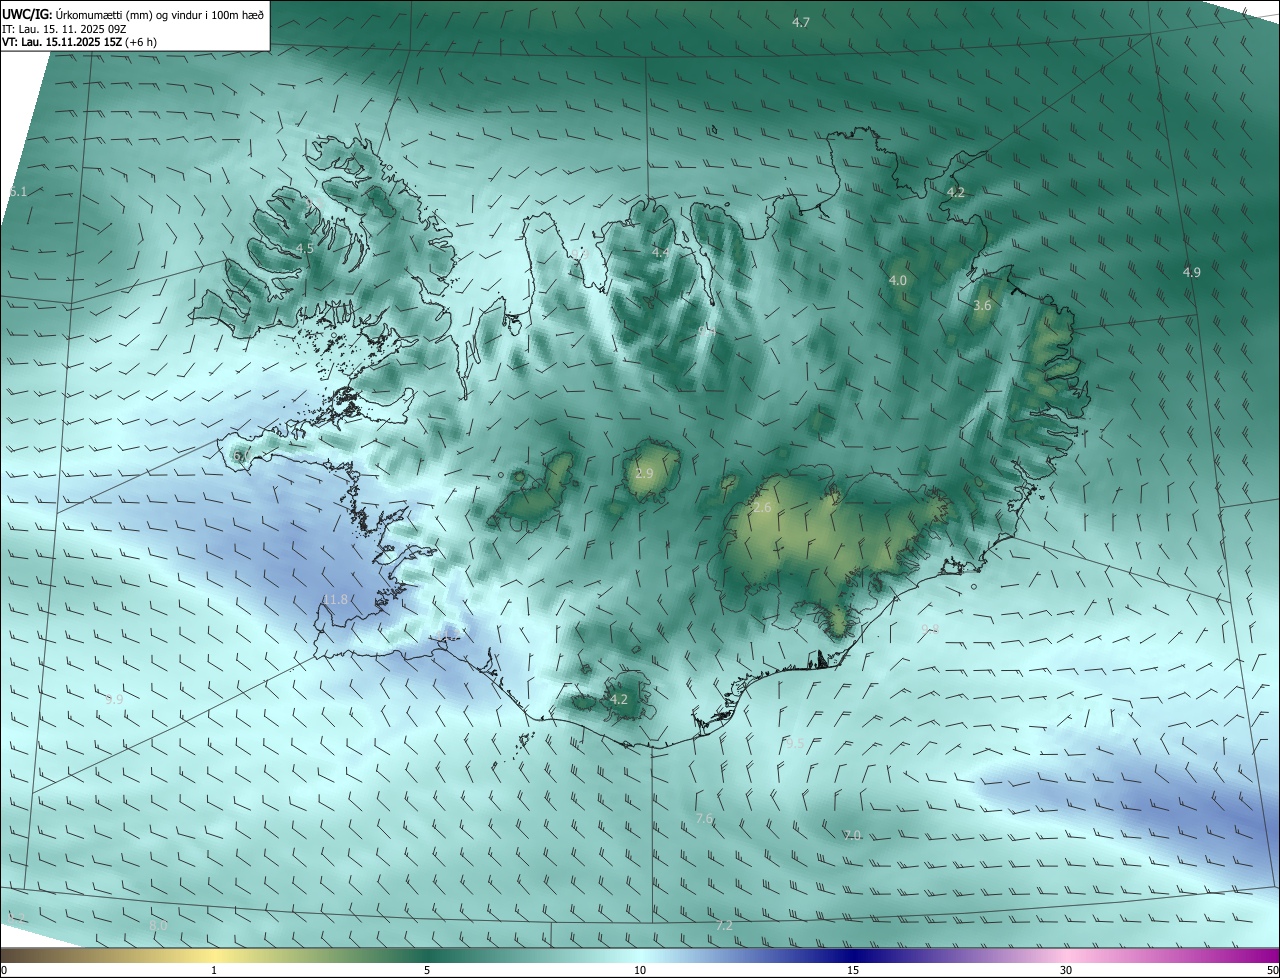Click the colorbar tick label 15
This screenshot has width=1280, height=978.
(x=853, y=970)
